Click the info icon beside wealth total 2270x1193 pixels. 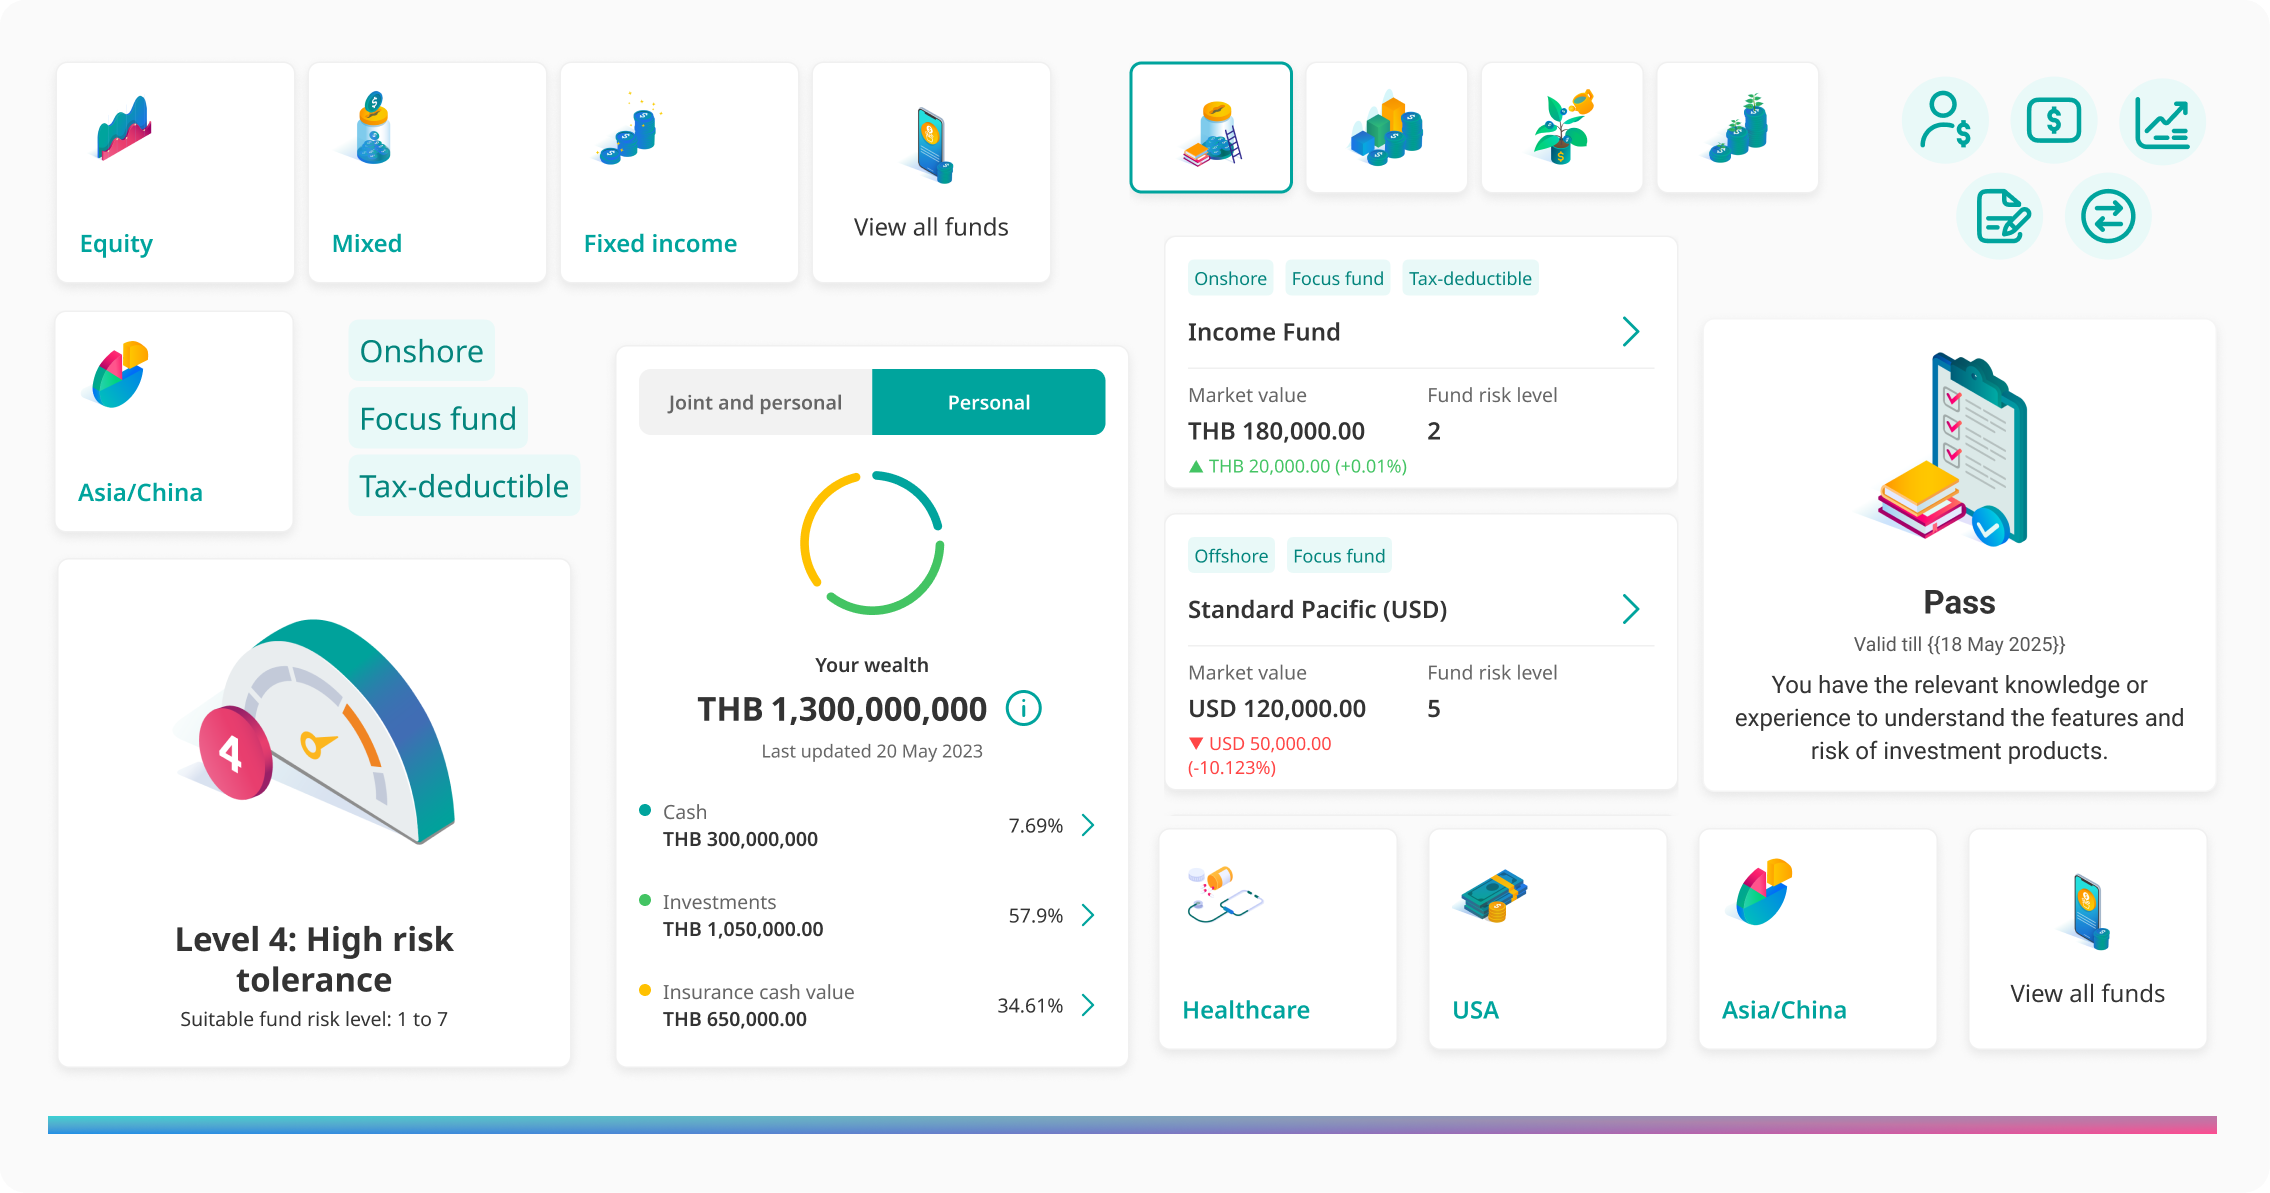click(1023, 708)
